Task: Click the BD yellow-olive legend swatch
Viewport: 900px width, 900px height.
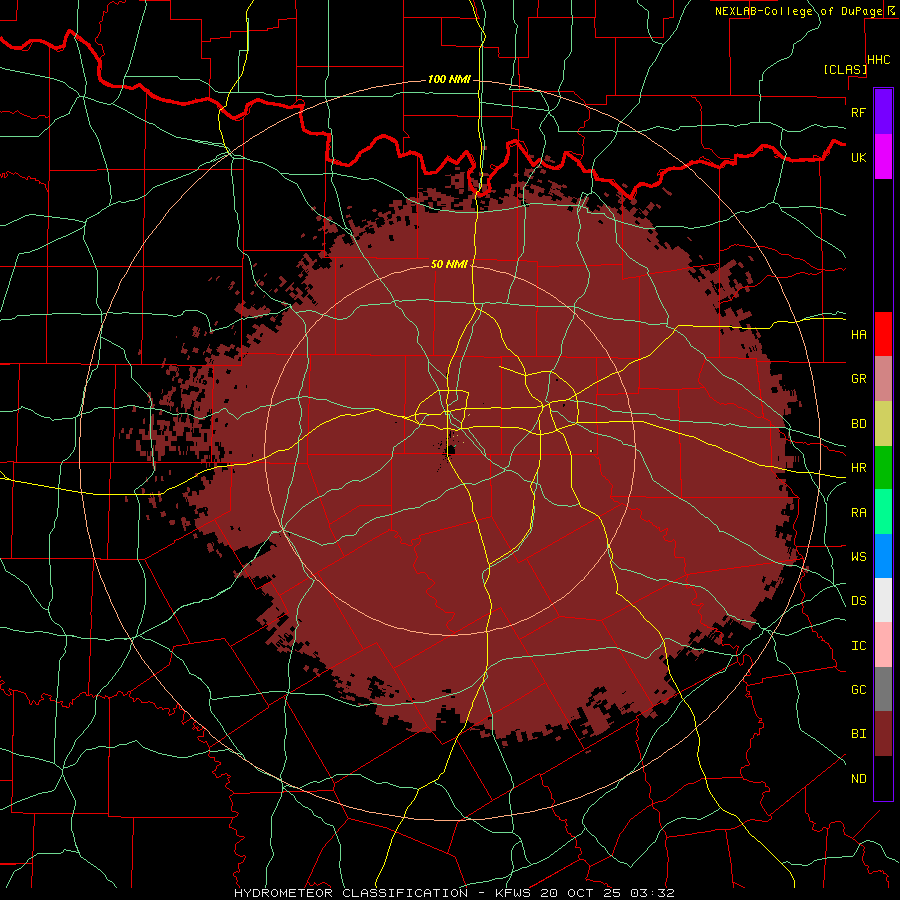Action: coord(883,423)
